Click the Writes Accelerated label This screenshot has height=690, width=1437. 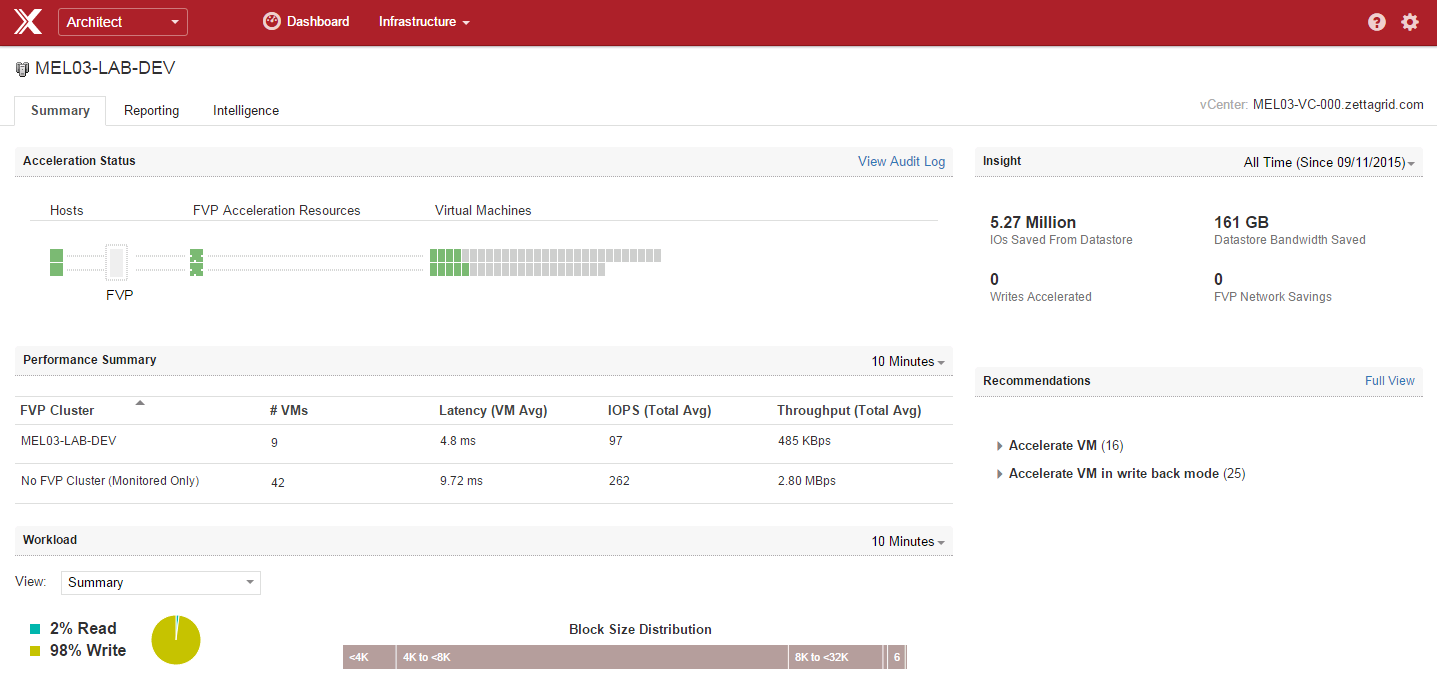[1041, 297]
